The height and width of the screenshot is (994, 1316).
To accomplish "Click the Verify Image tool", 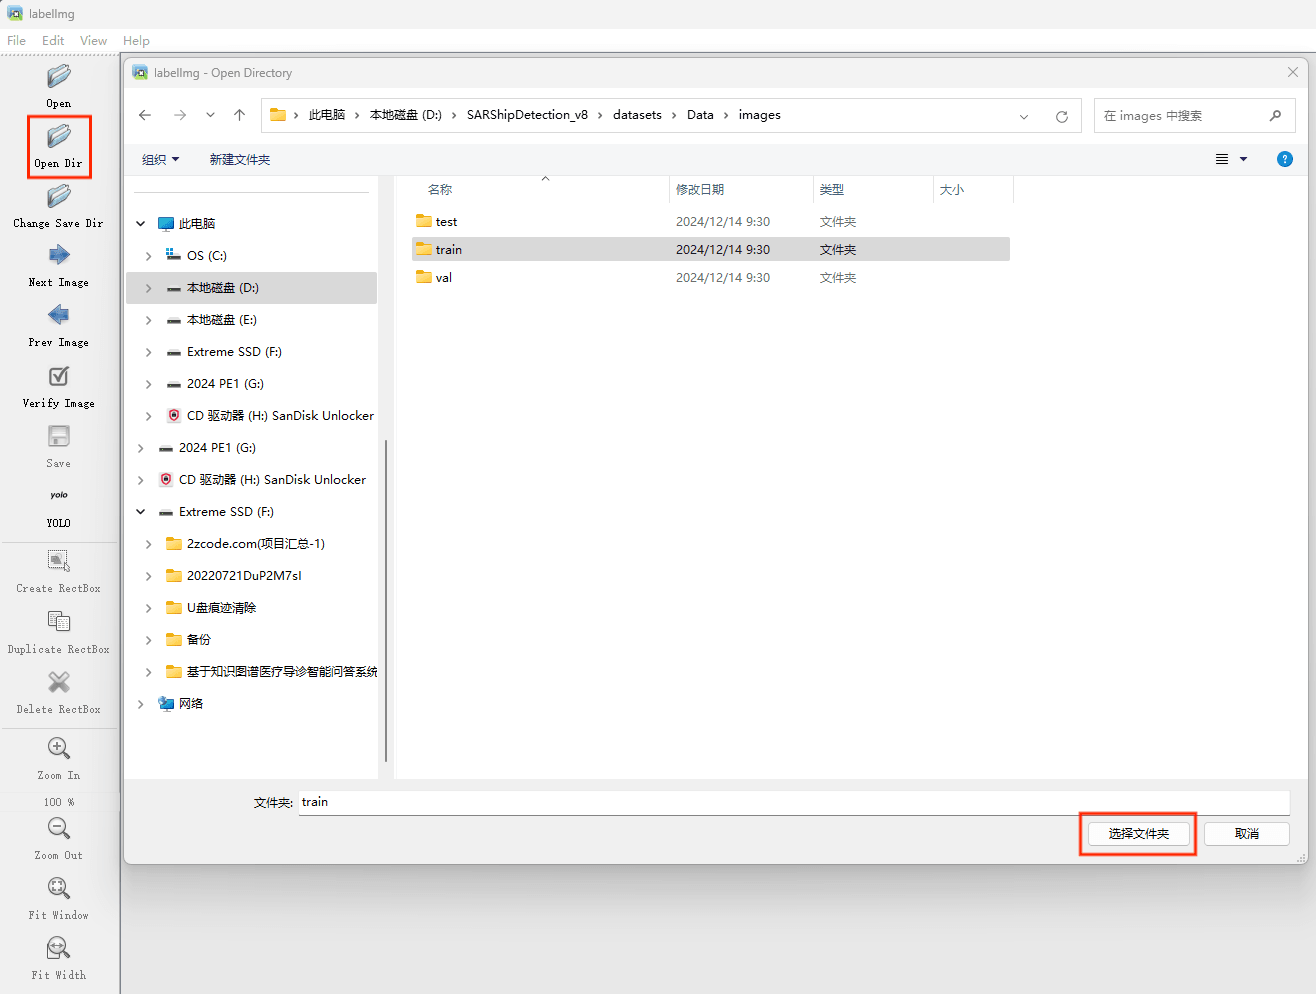I will click(59, 386).
